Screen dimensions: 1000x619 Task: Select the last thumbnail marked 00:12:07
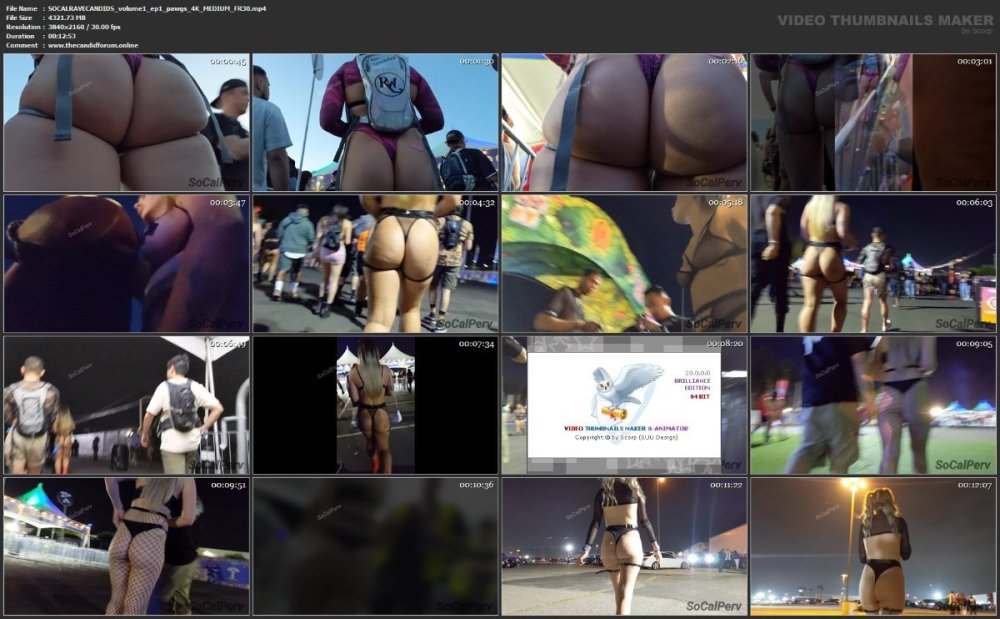tap(873, 547)
